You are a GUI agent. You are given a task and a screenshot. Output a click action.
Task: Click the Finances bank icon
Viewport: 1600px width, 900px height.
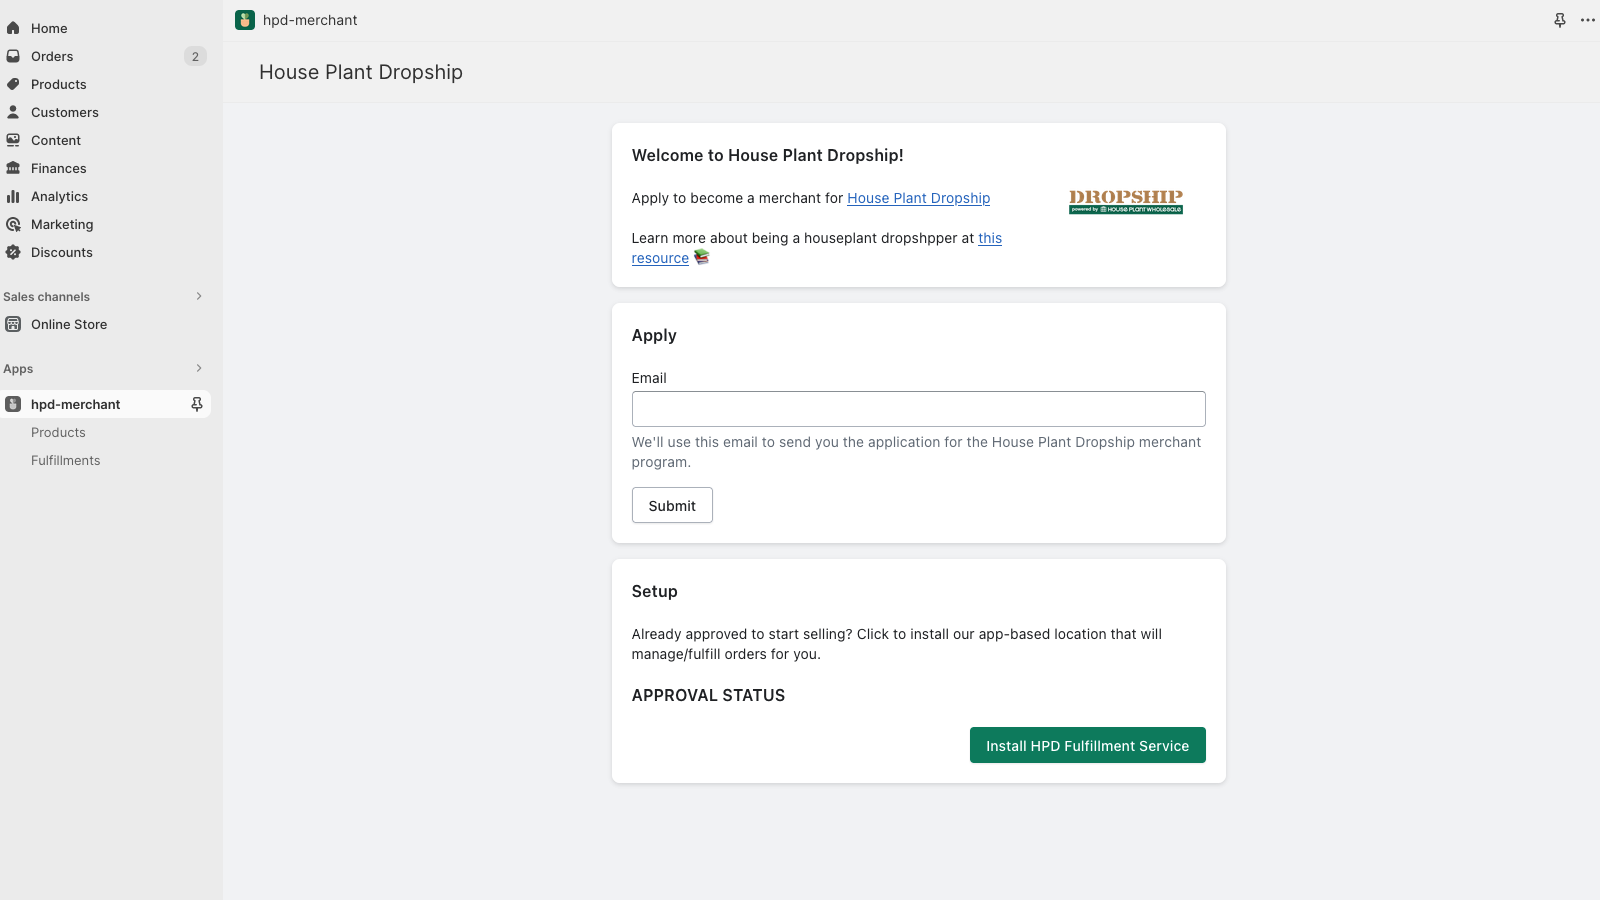[13, 168]
